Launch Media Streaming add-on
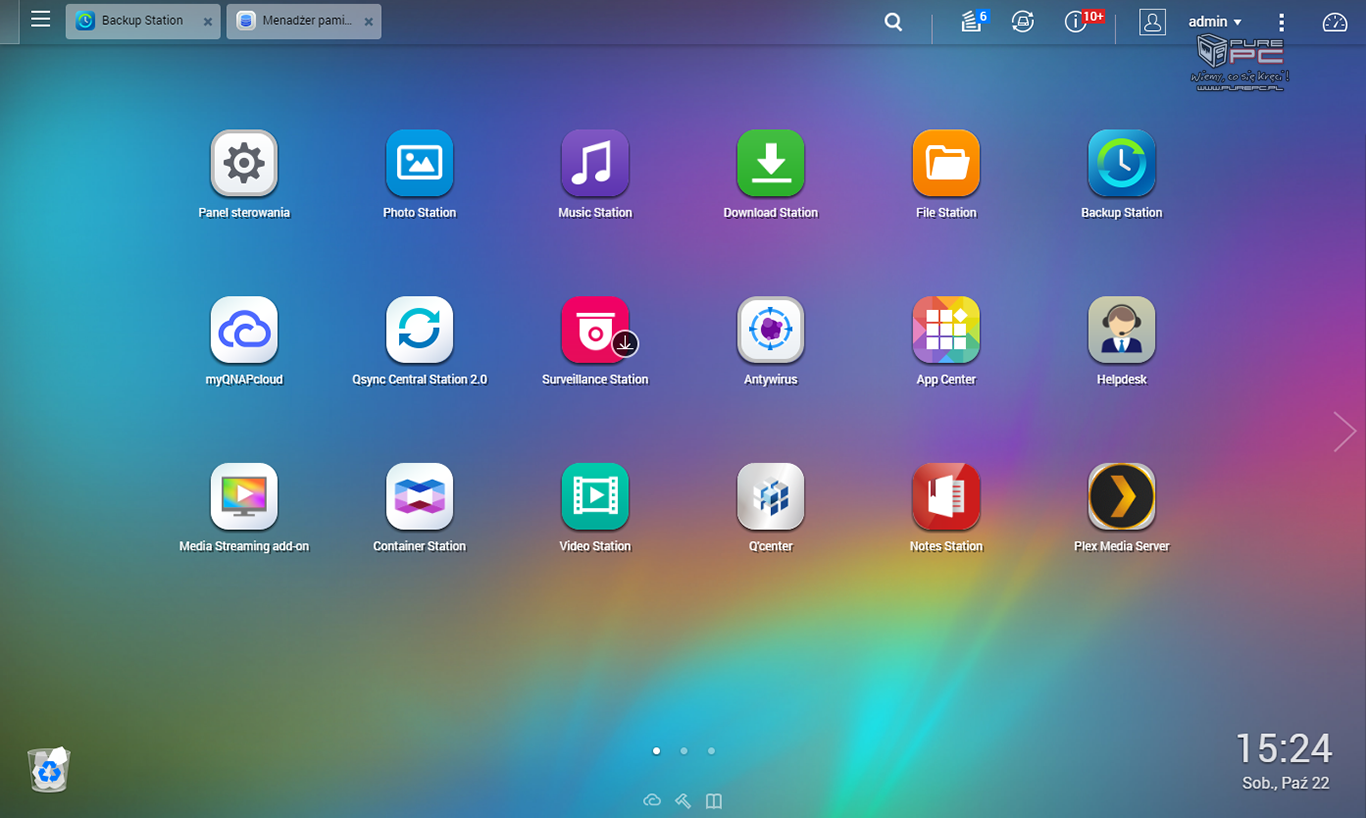Image resolution: width=1366 pixels, height=818 pixels. point(244,497)
